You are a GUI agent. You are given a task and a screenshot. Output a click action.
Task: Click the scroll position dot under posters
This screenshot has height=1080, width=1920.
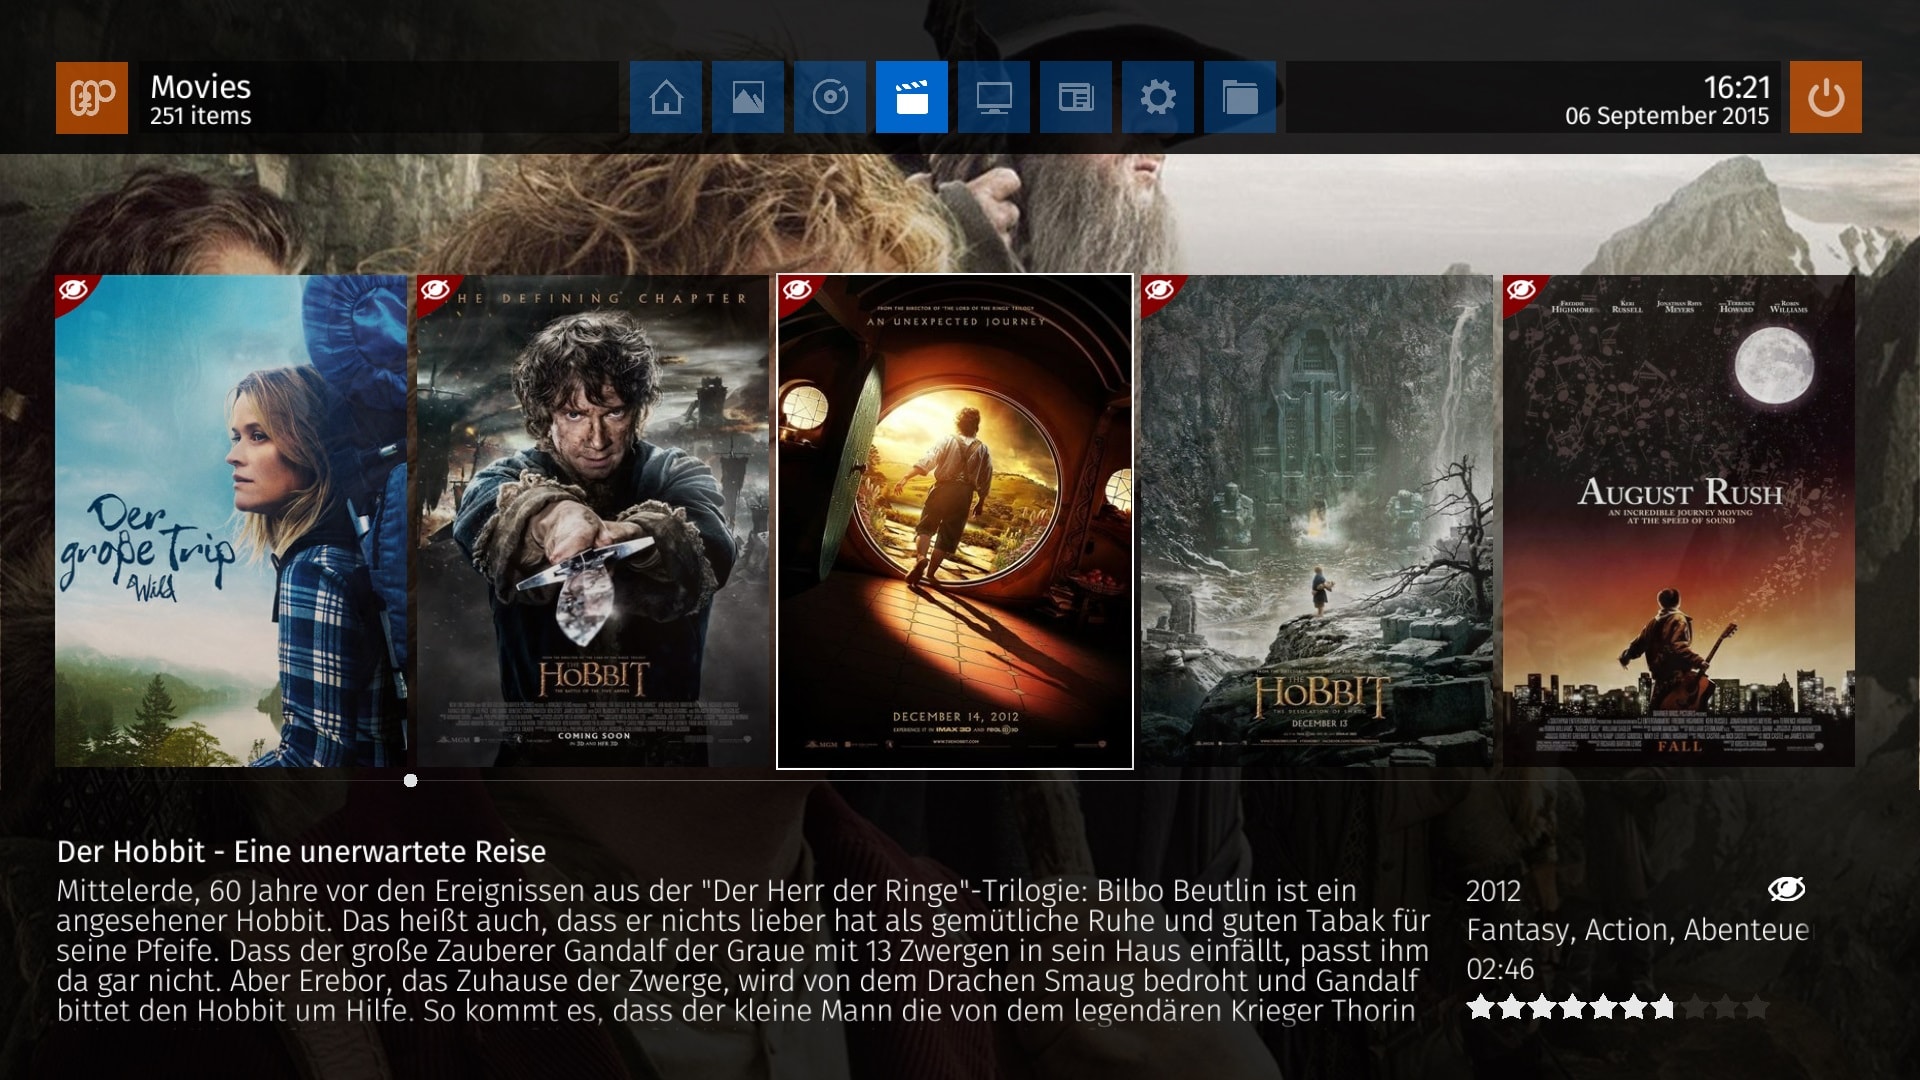point(410,780)
